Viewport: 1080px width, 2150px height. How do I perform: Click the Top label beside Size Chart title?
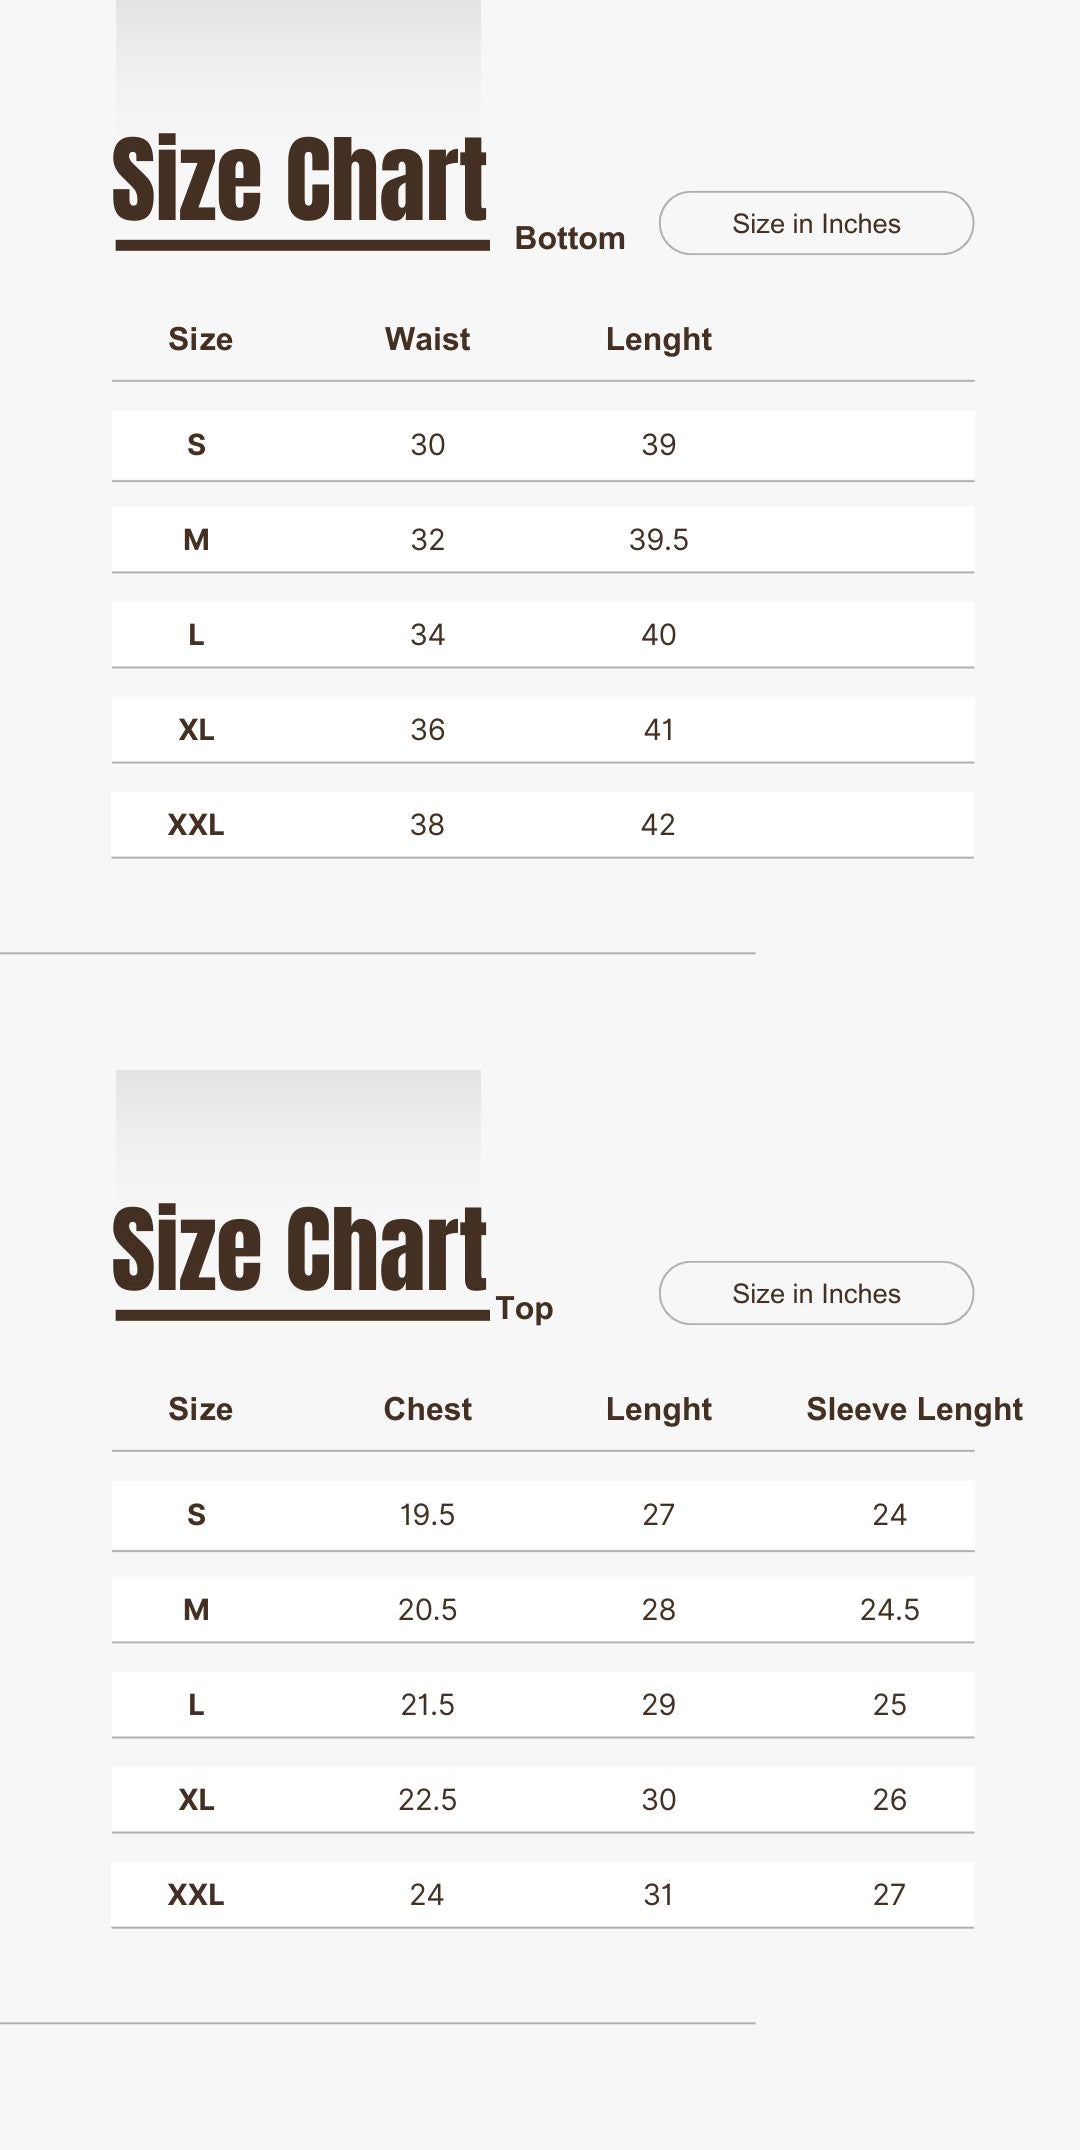coord(524,1308)
